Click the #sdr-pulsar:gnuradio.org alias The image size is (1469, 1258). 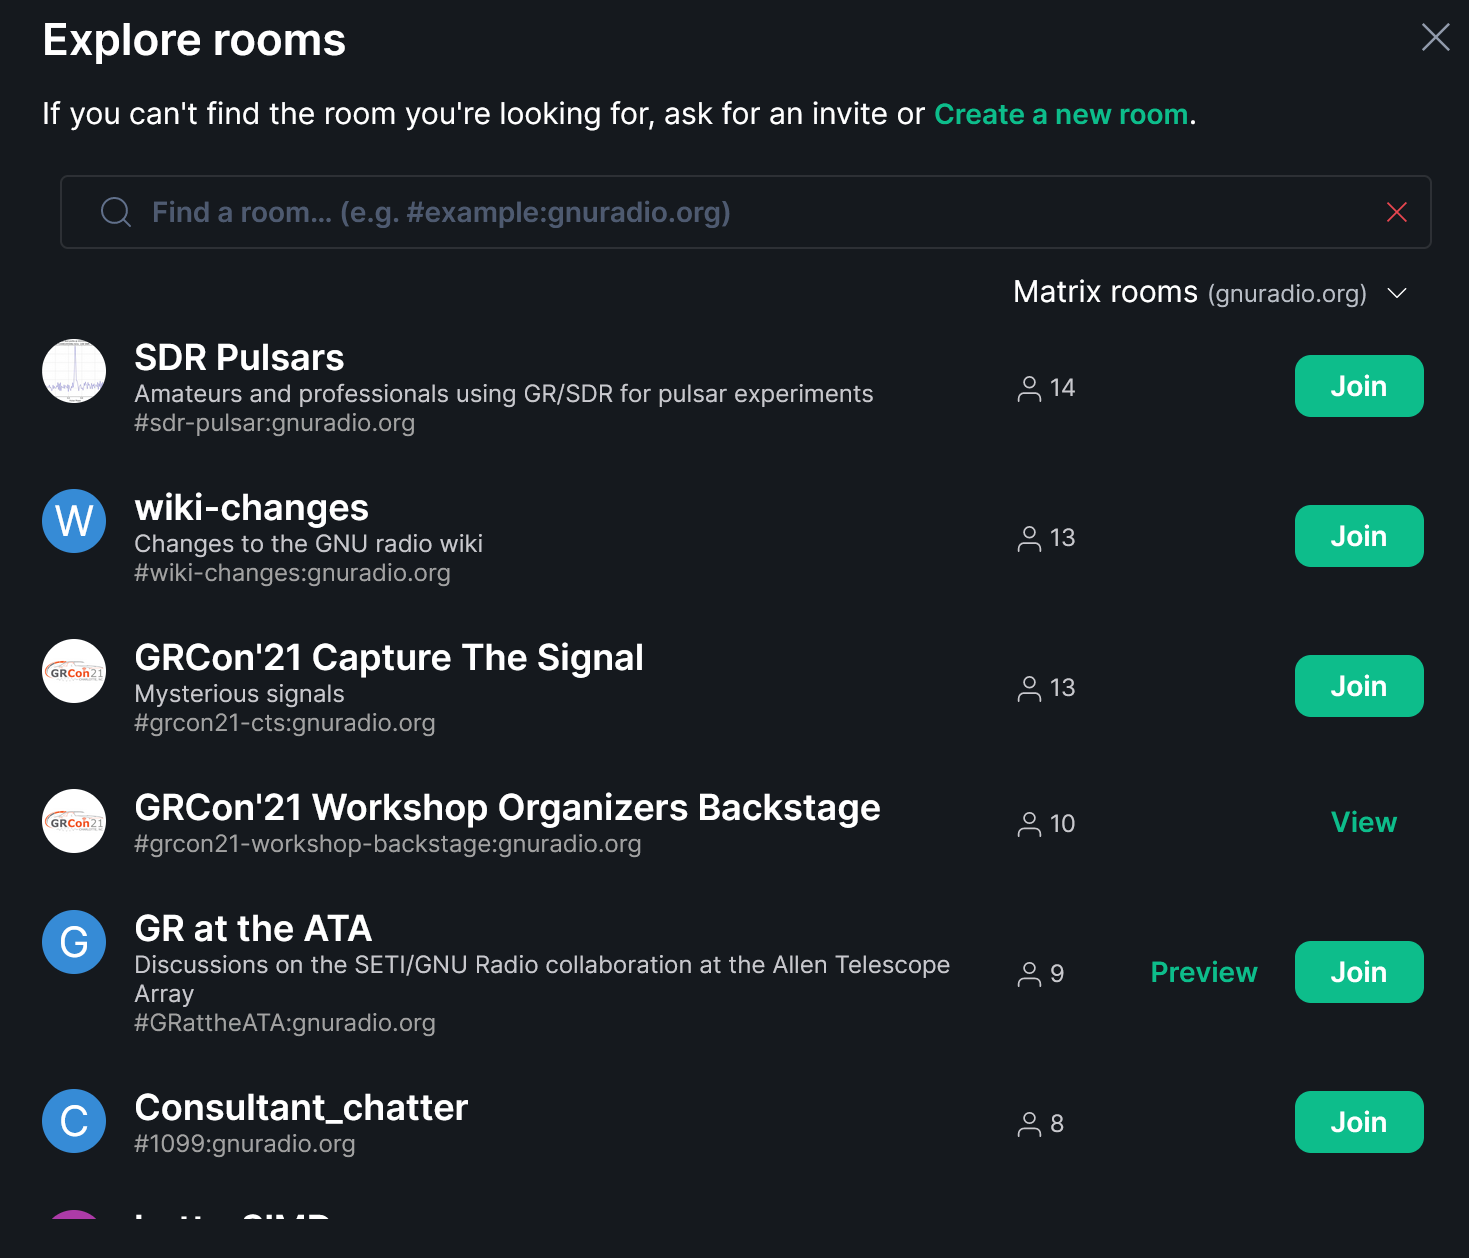(274, 423)
